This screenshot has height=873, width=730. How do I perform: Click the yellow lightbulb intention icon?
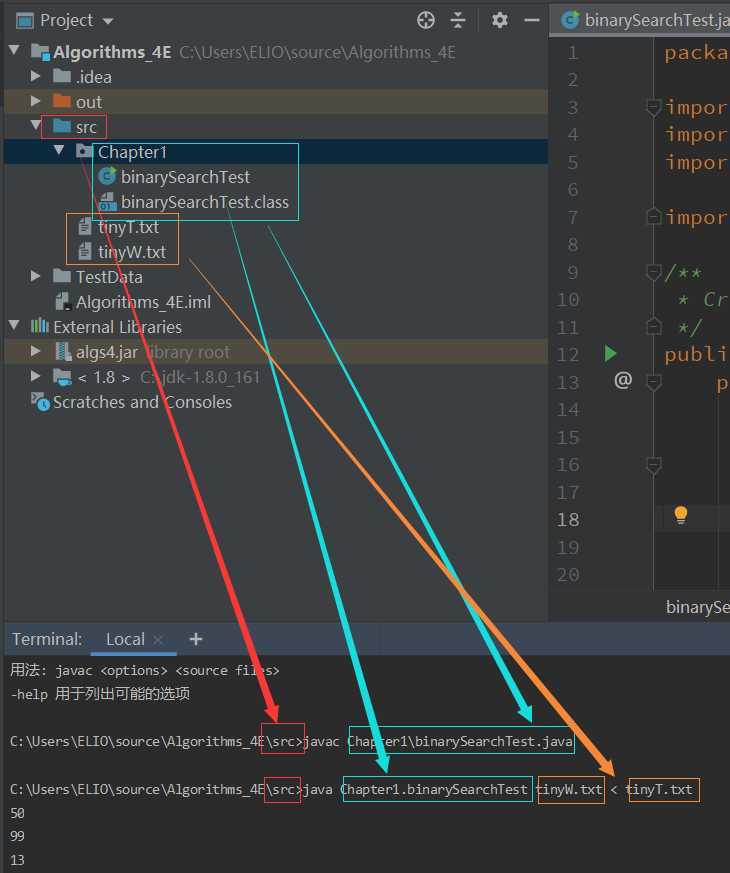coord(680,515)
